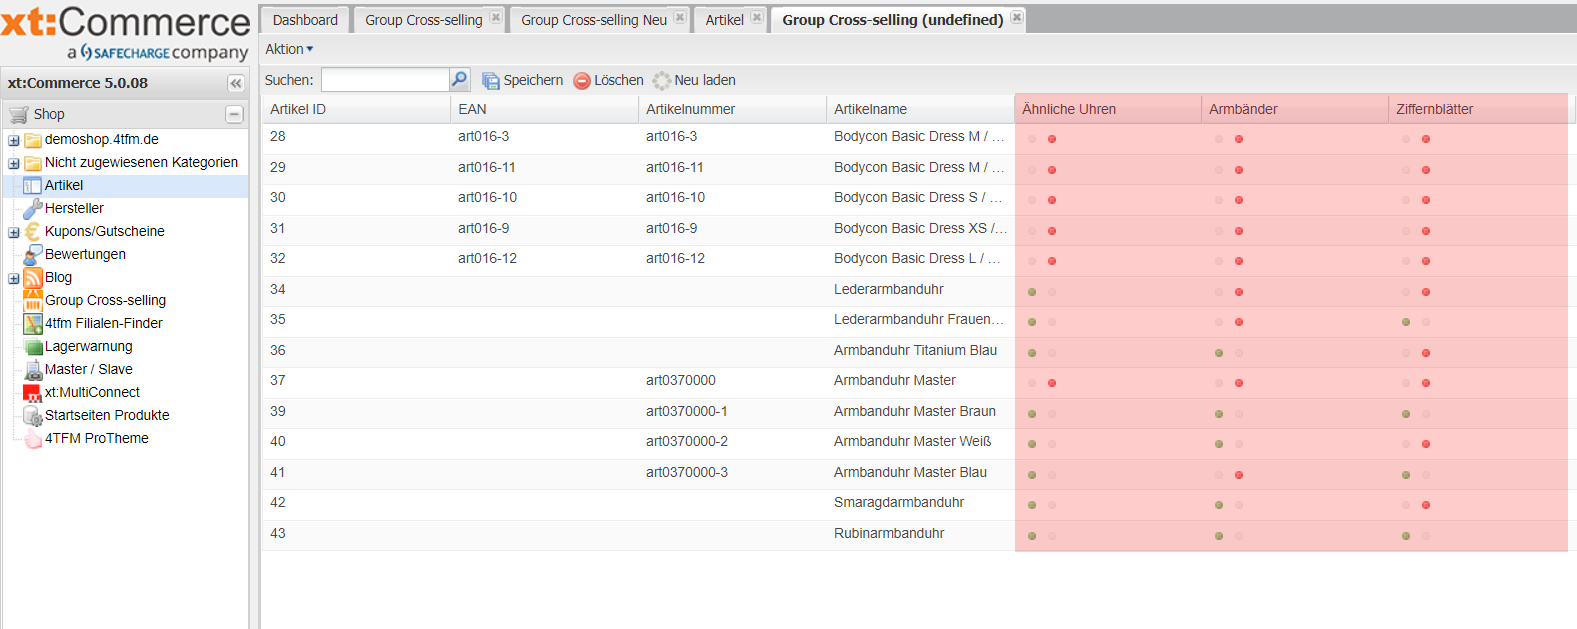Switch to Group Cross-selling Neu tab
The width and height of the screenshot is (1577, 629).
point(593,20)
